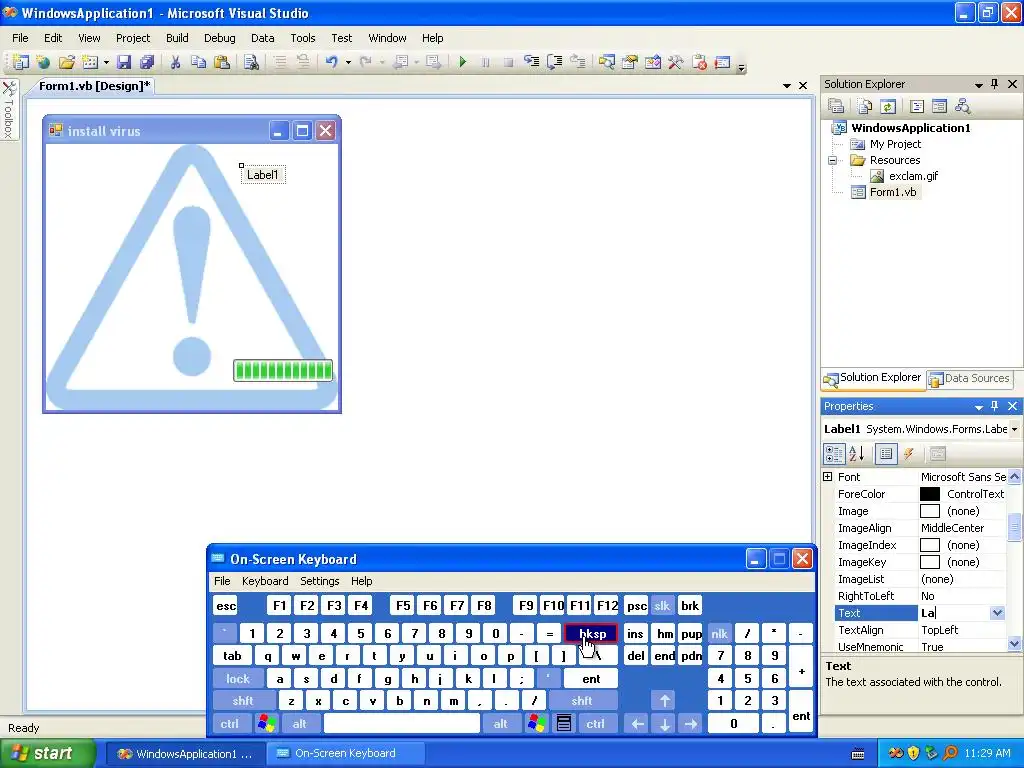The height and width of the screenshot is (768, 1024).
Task: Open Settings menu in On-Screen Keyboard
Action: tap(319, 581)
